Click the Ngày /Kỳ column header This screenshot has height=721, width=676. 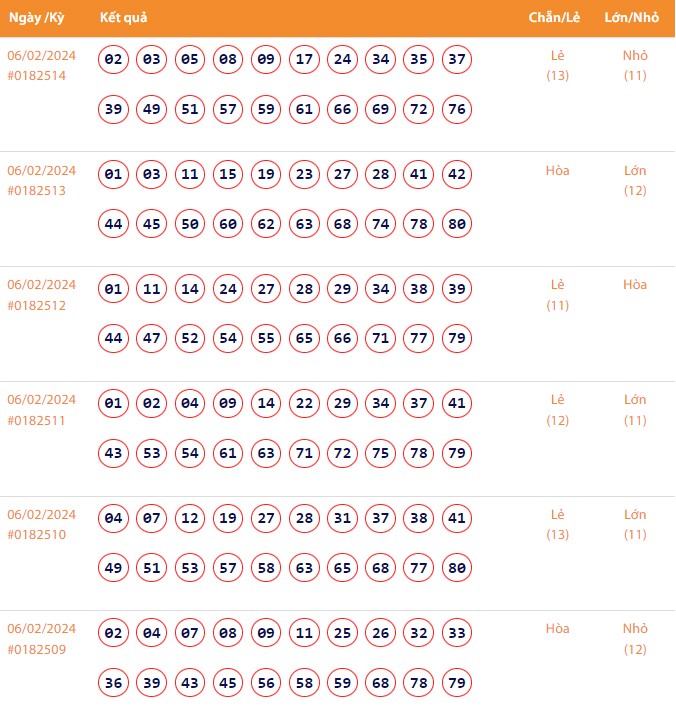pyautogui.click(x=37, y=18)
